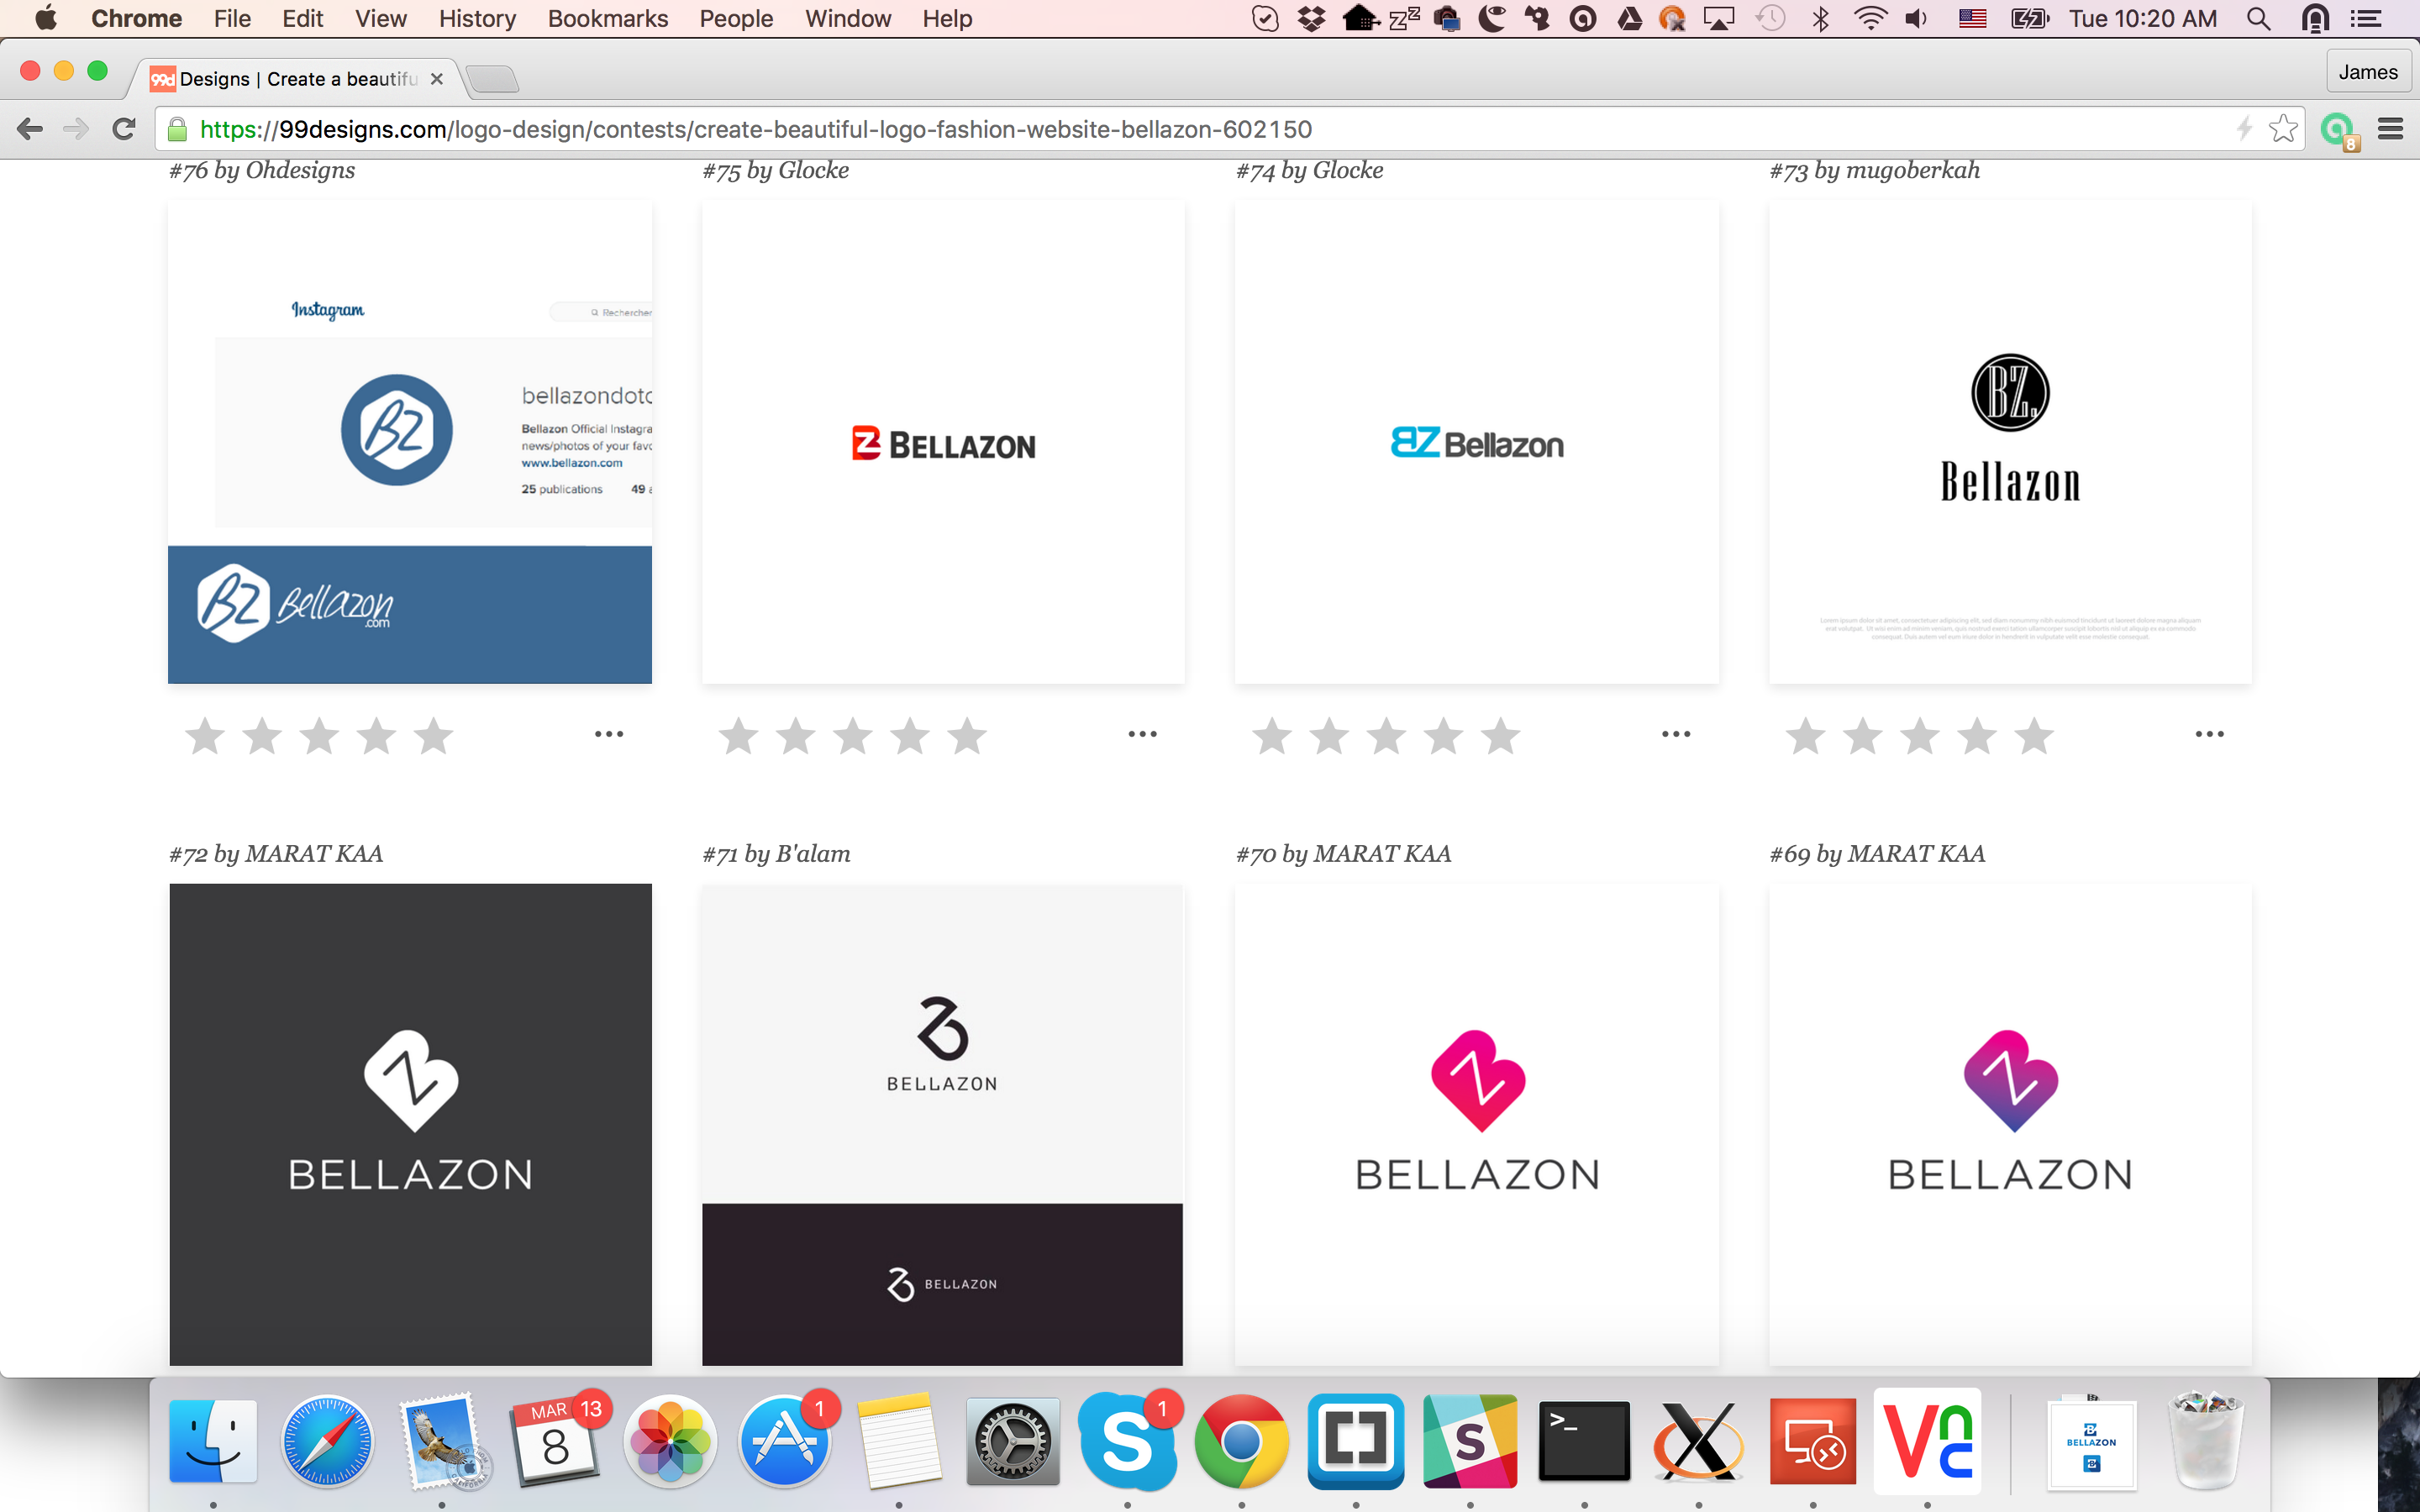This screenshot has width=2420, height=1512.
Task: Open Slack in the dock
Action: (1469, 1441)
